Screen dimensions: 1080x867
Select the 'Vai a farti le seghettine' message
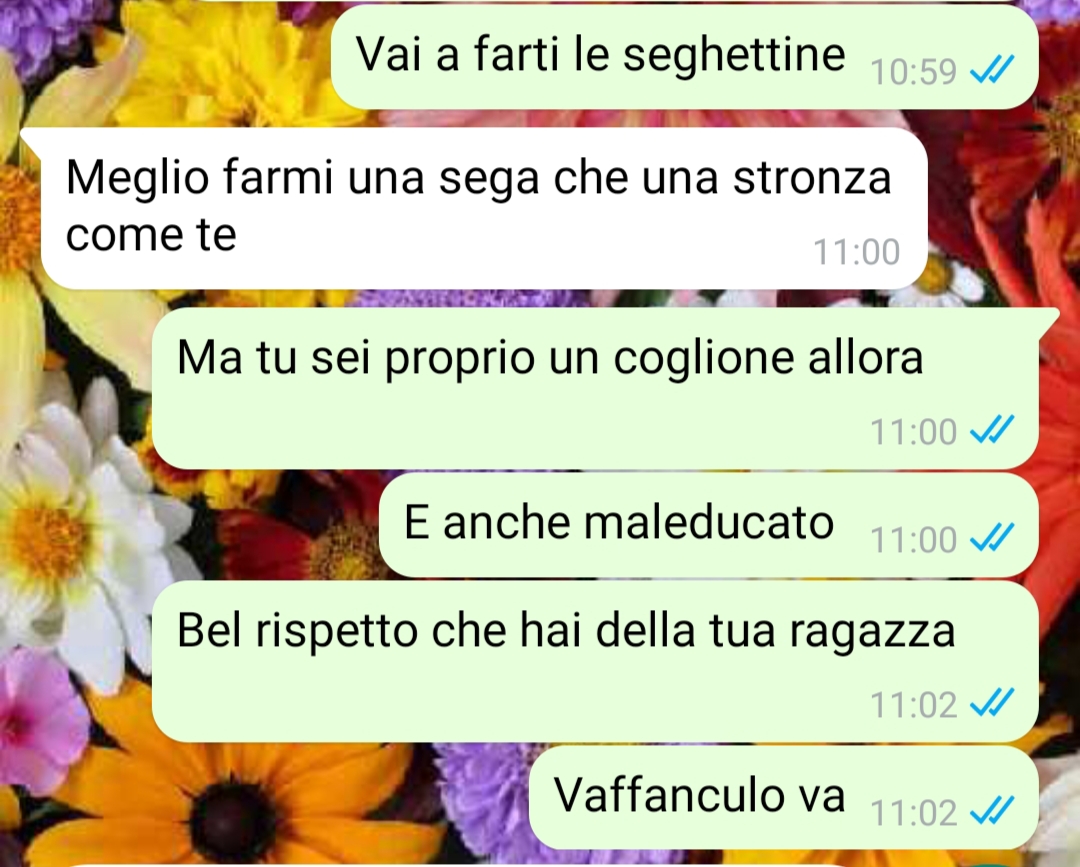685,58
